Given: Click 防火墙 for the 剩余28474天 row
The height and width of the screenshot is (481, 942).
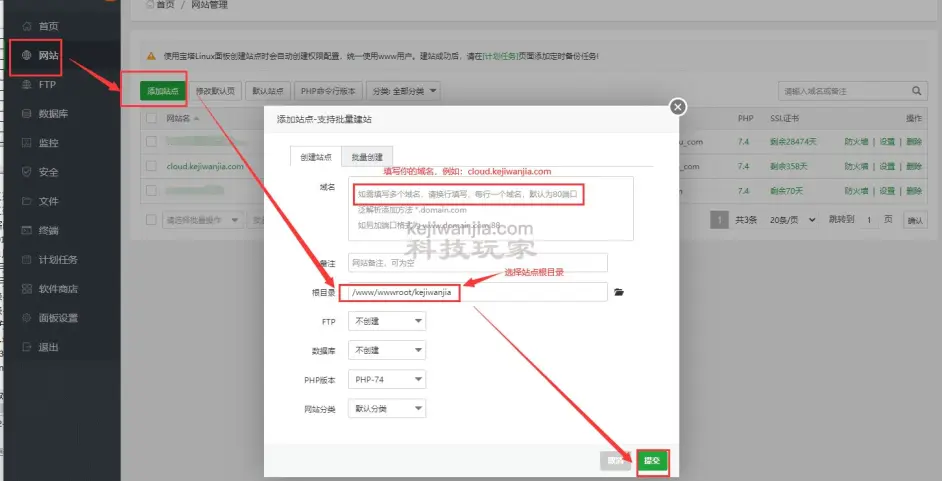Looking at the screenshot, I should pos(856,142).
